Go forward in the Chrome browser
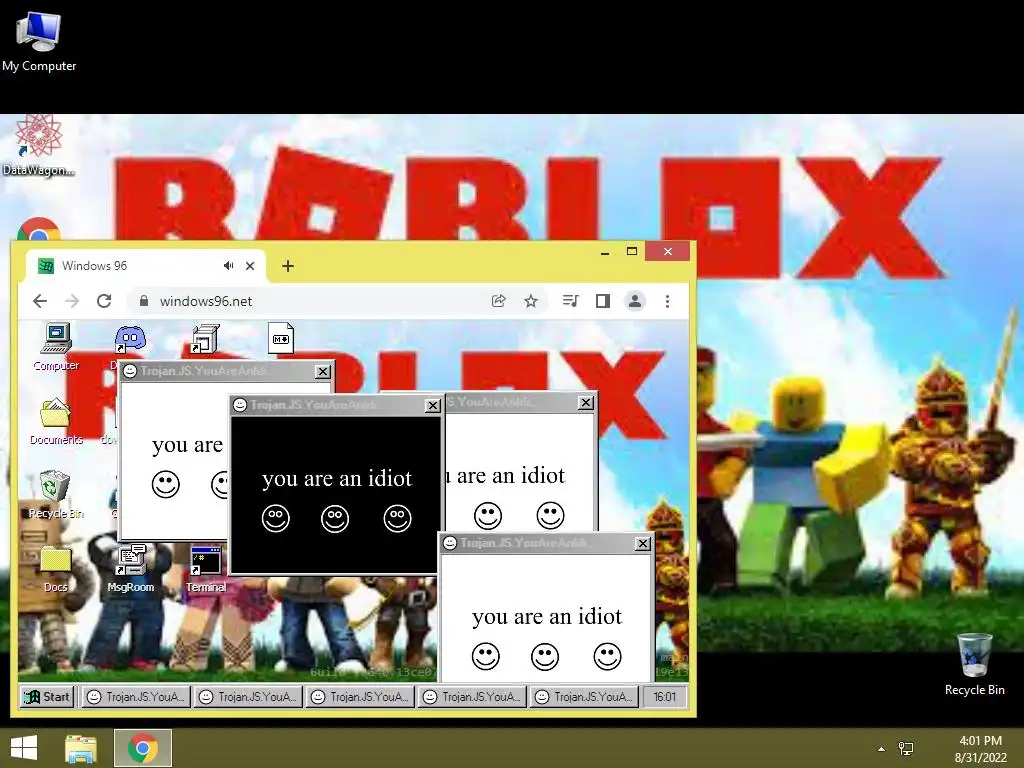This screenshot has height=768, width=1024. tap(72, 301)
